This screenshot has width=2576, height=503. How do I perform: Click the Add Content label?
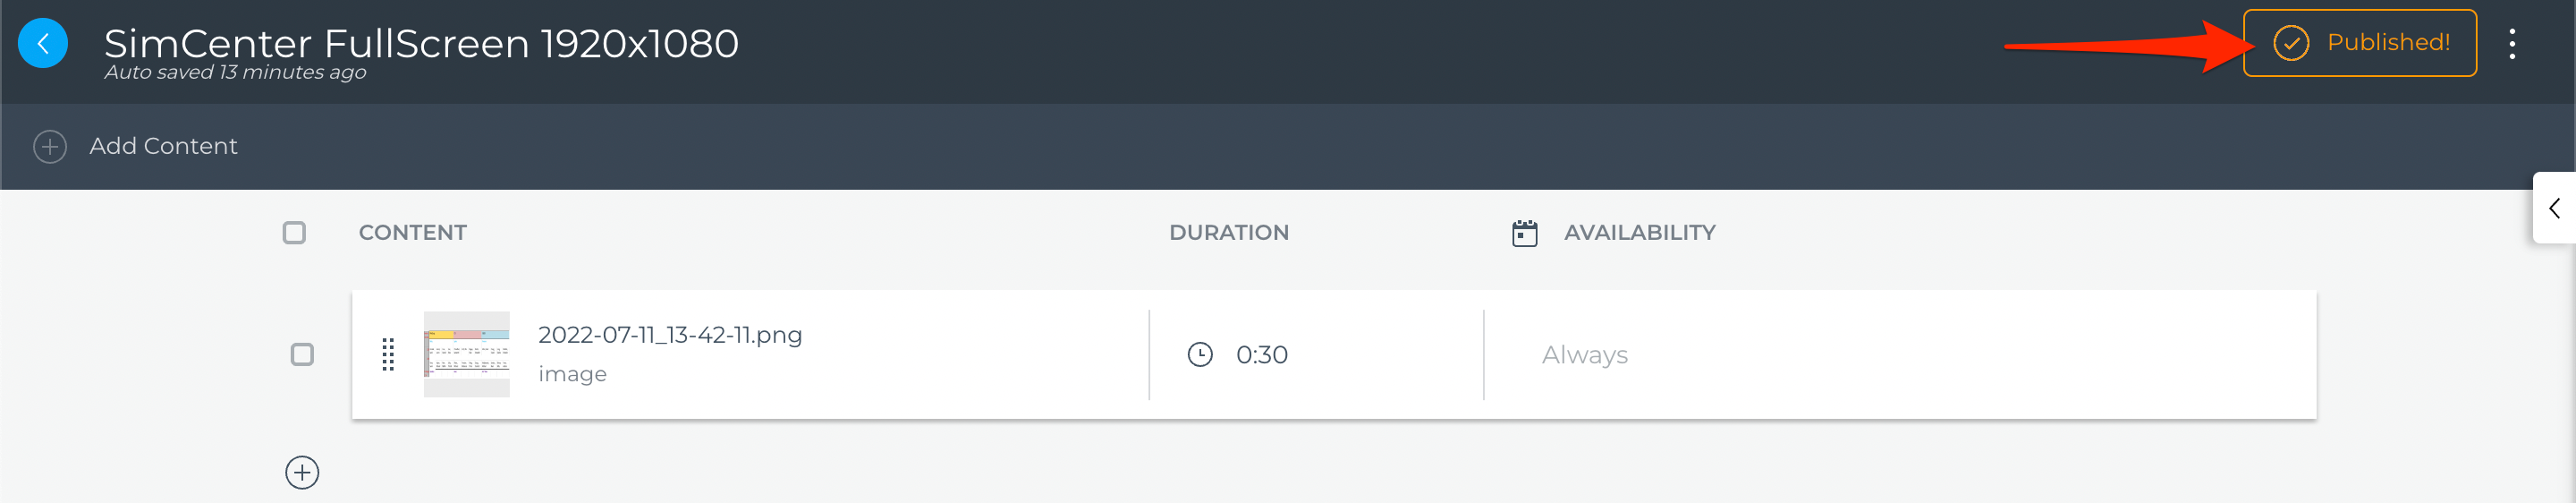163,146
